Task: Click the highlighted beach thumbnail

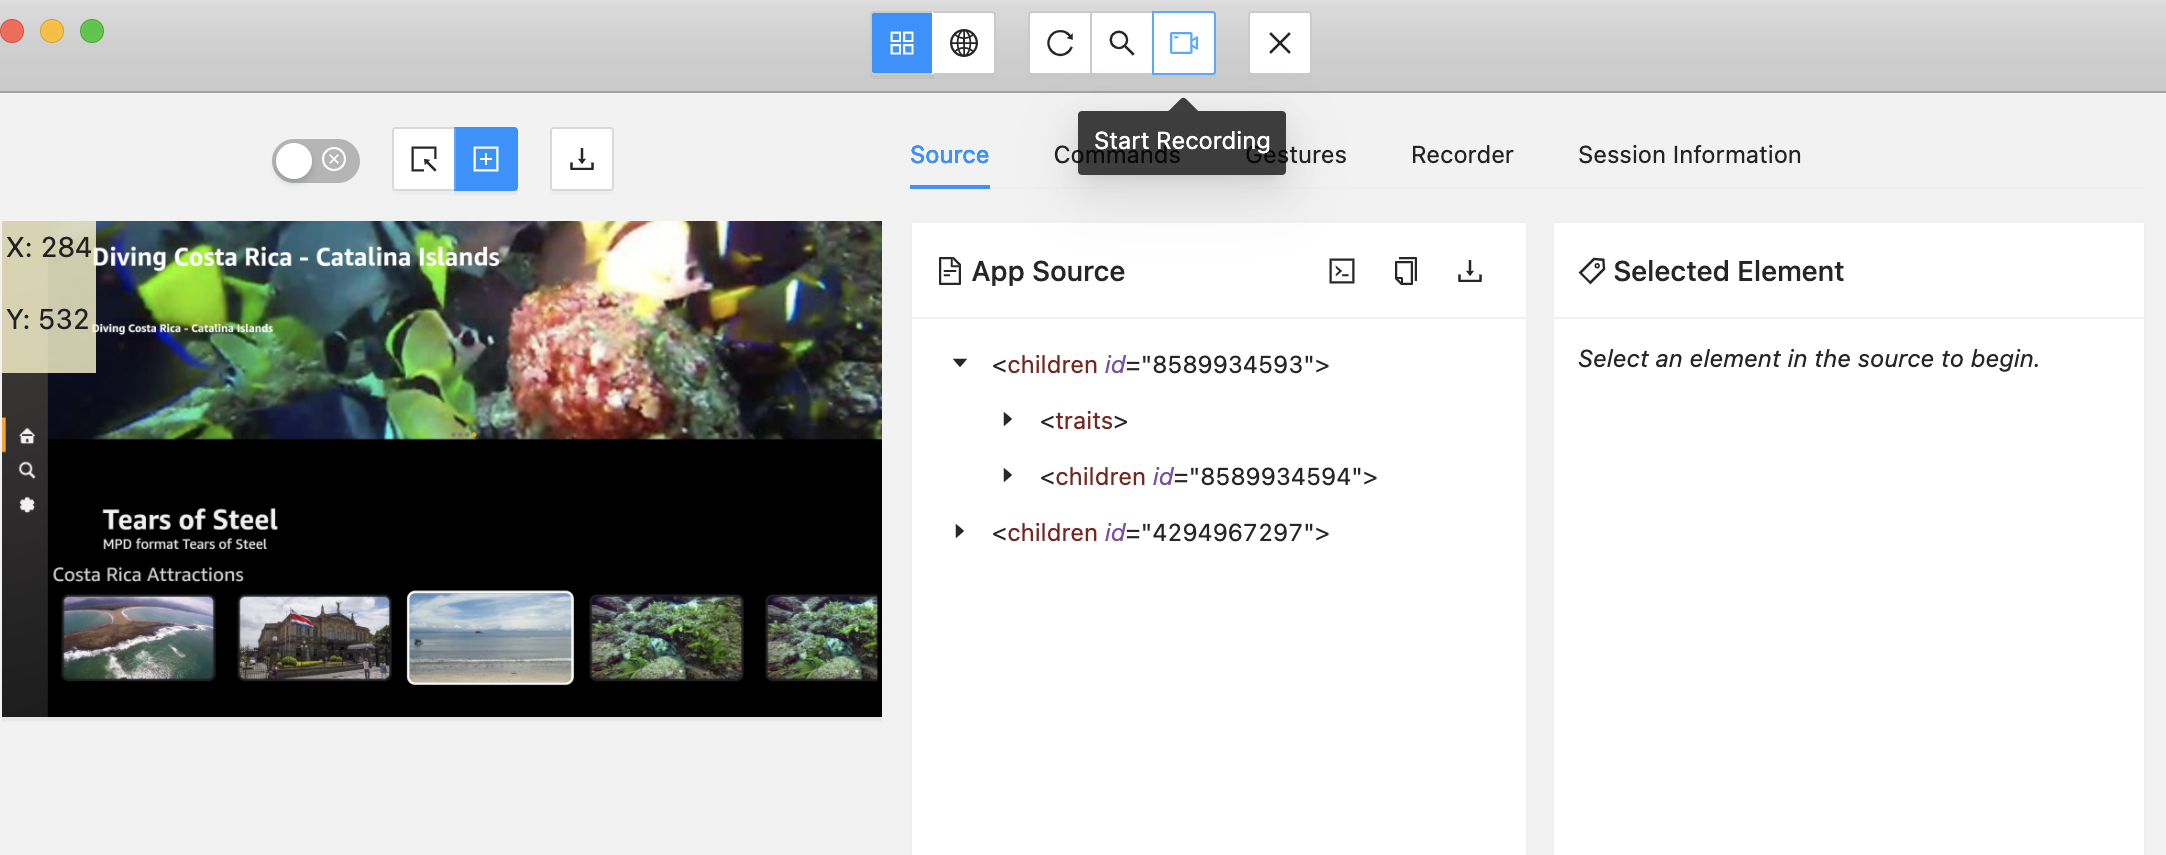Action: coord(490,637)
